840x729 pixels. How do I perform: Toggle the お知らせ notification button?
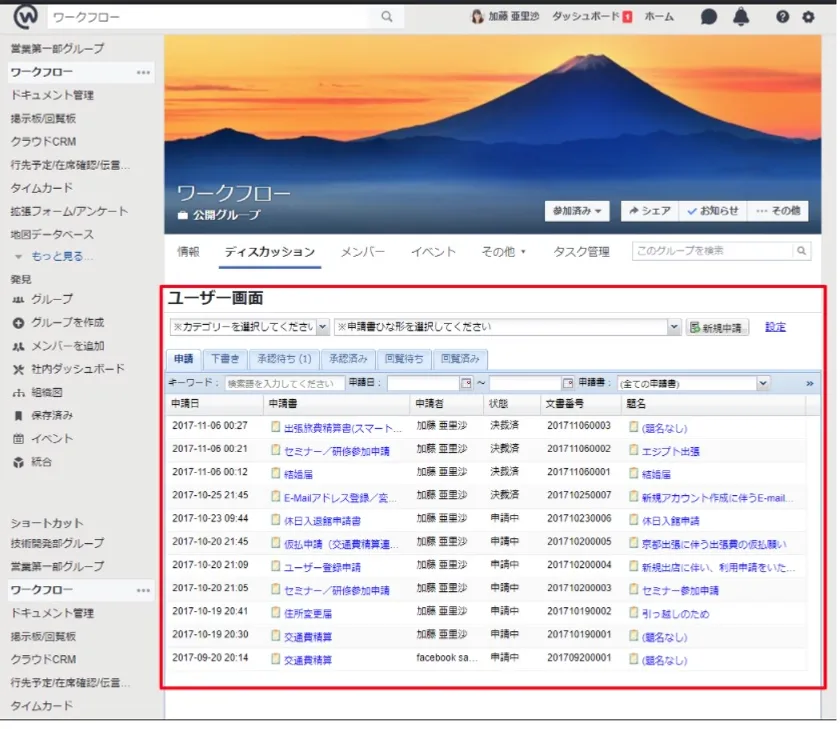tap(712, 211)
